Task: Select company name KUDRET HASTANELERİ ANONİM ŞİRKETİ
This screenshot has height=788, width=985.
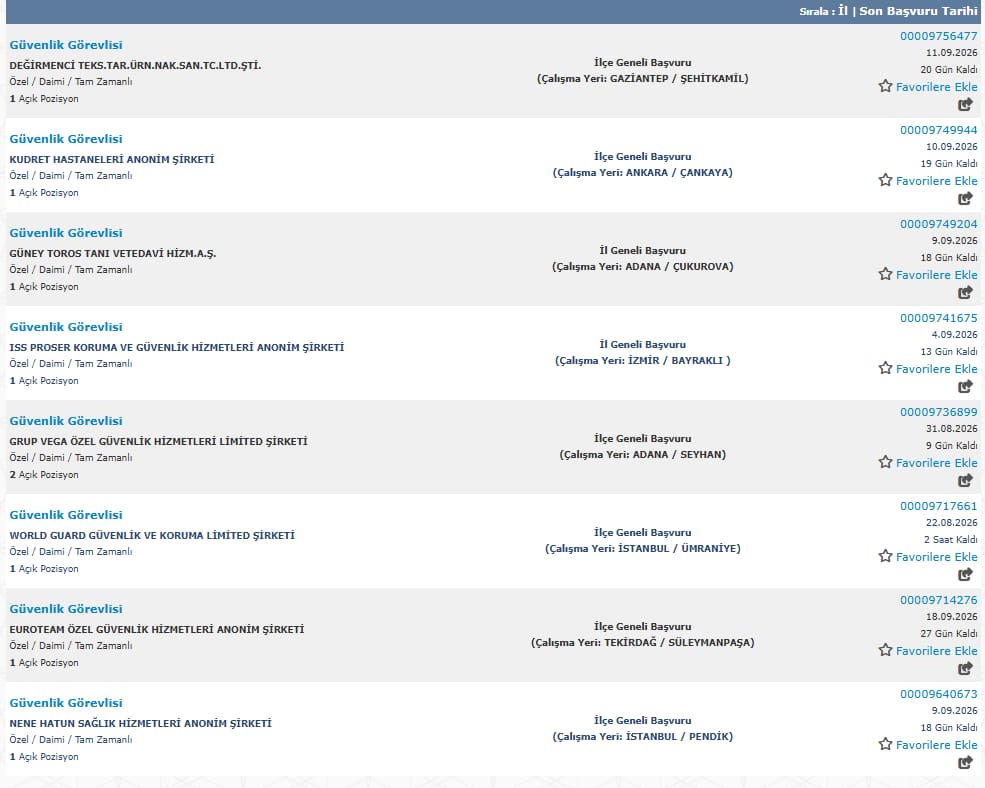Action: (112, 159)
